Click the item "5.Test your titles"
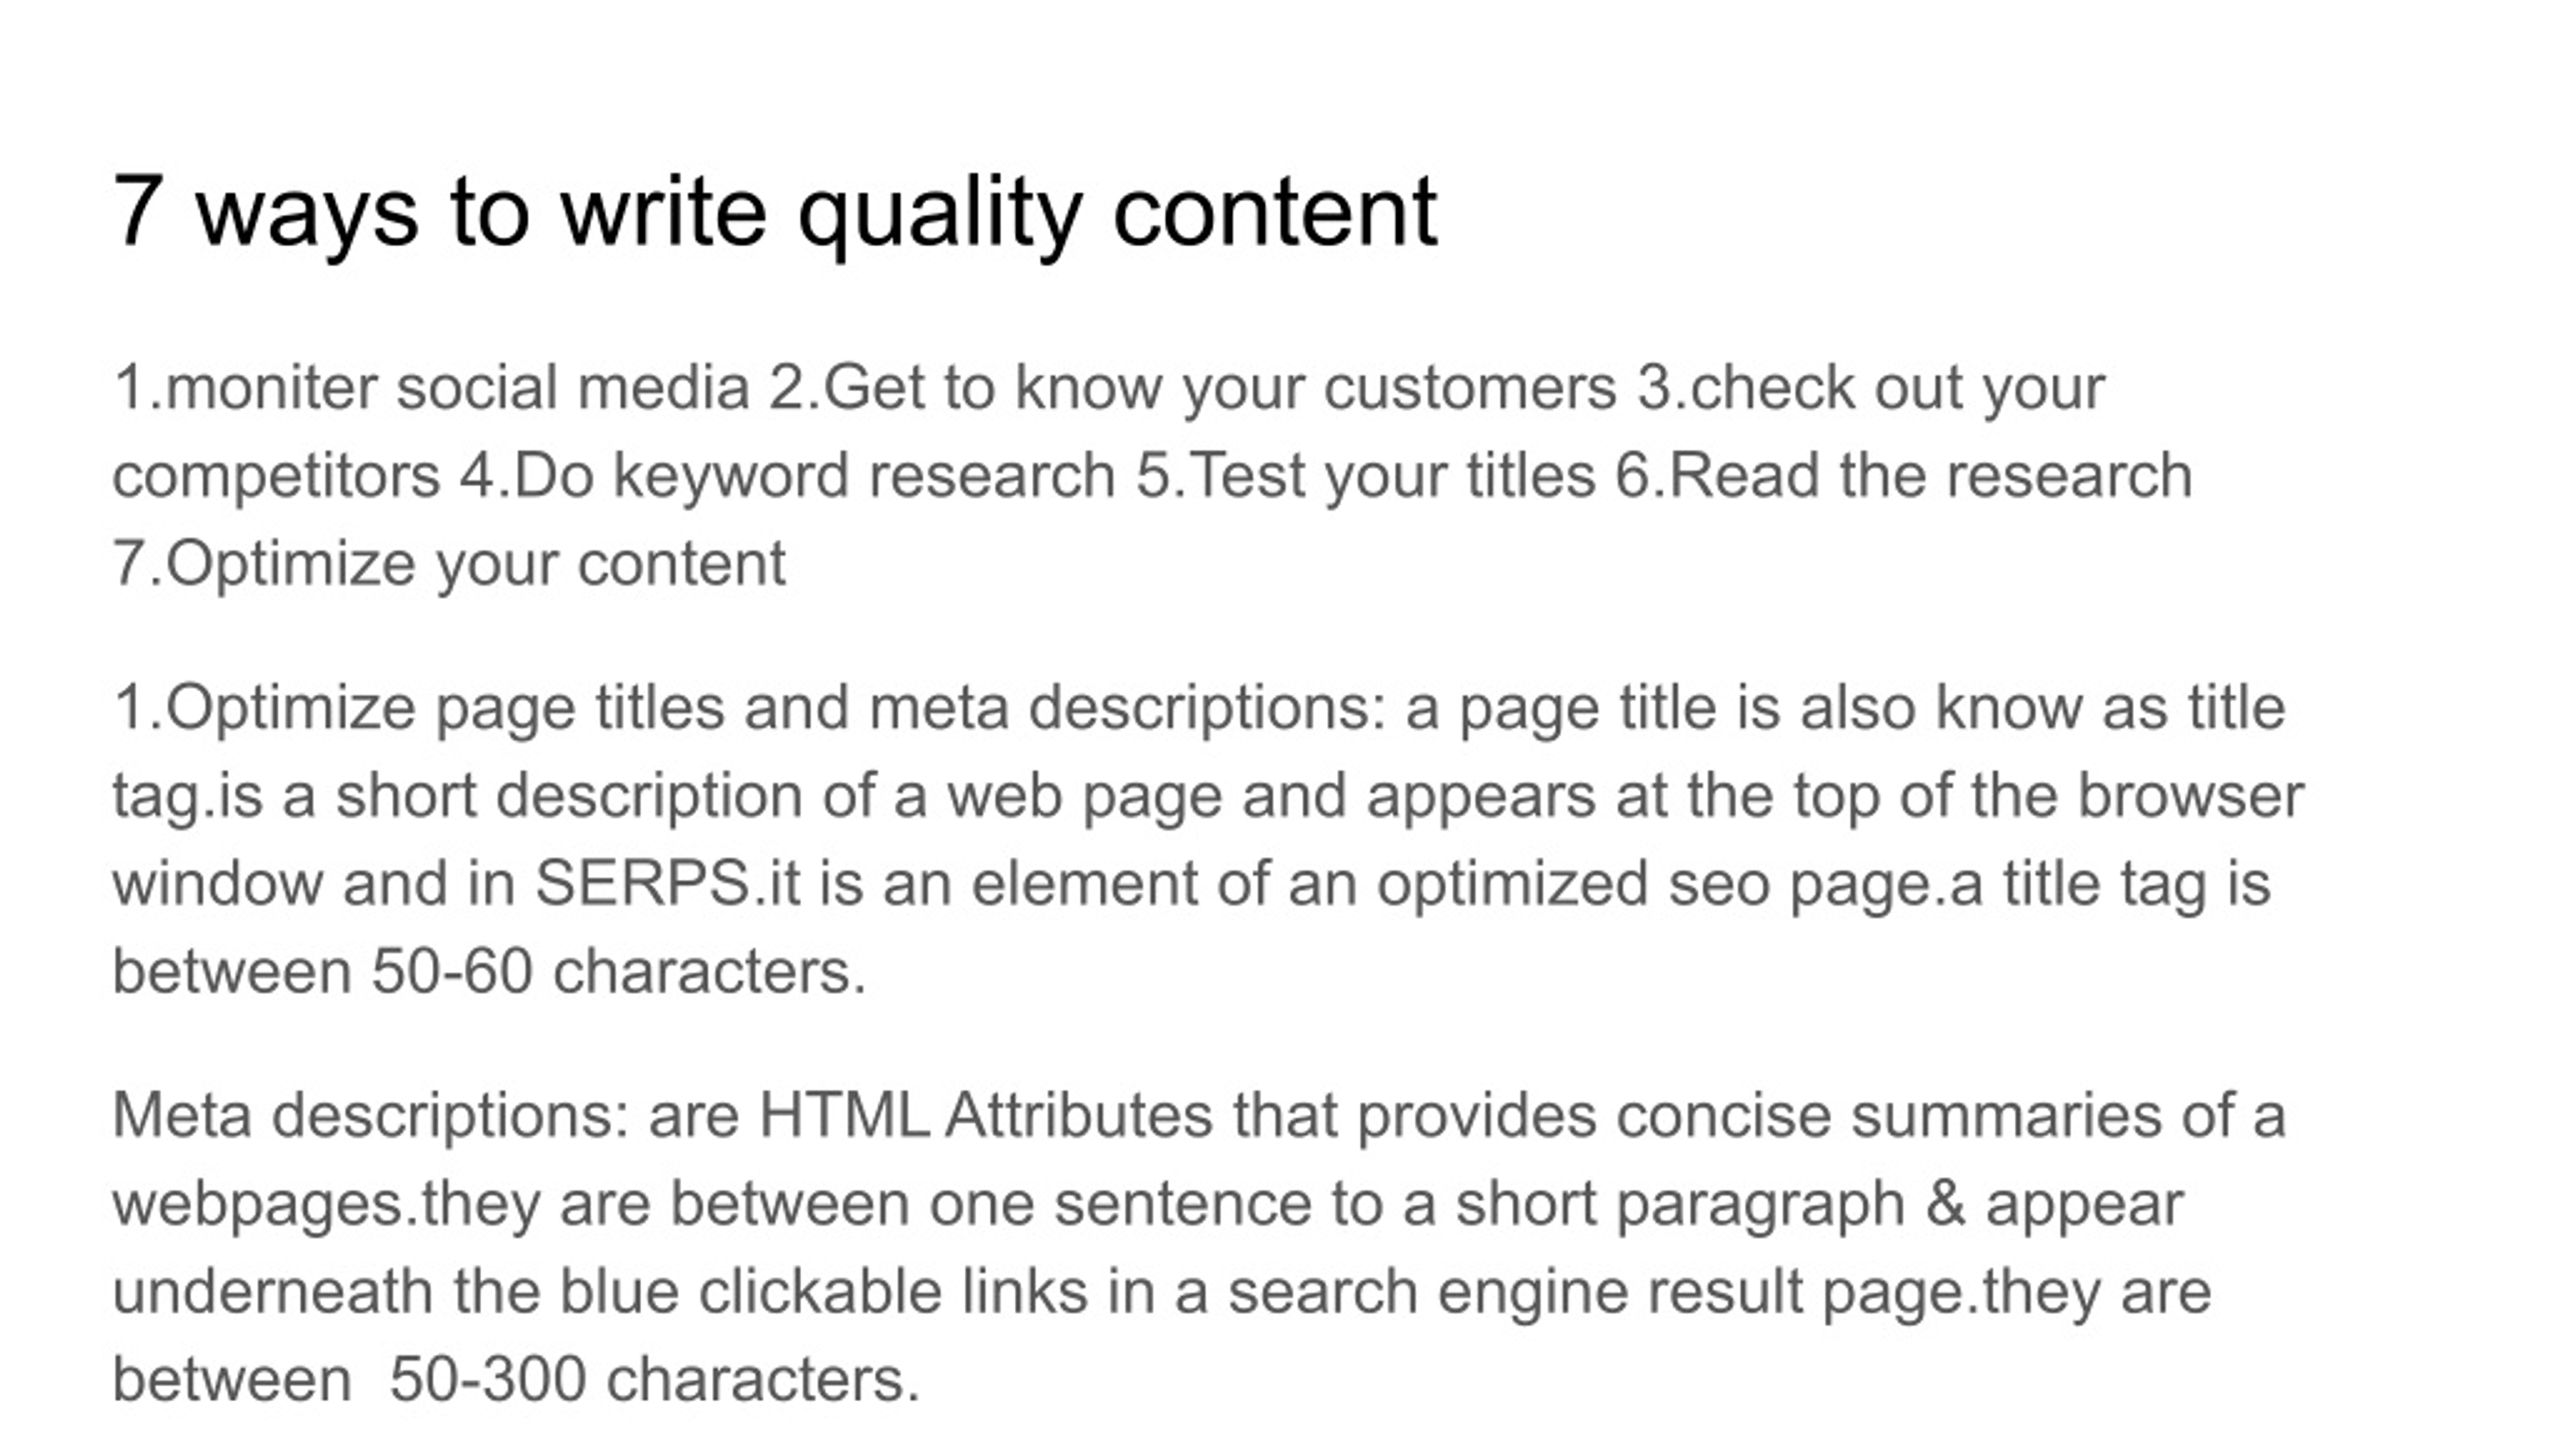This screenshot has height=1440, width=2560. pos(1365,477)
